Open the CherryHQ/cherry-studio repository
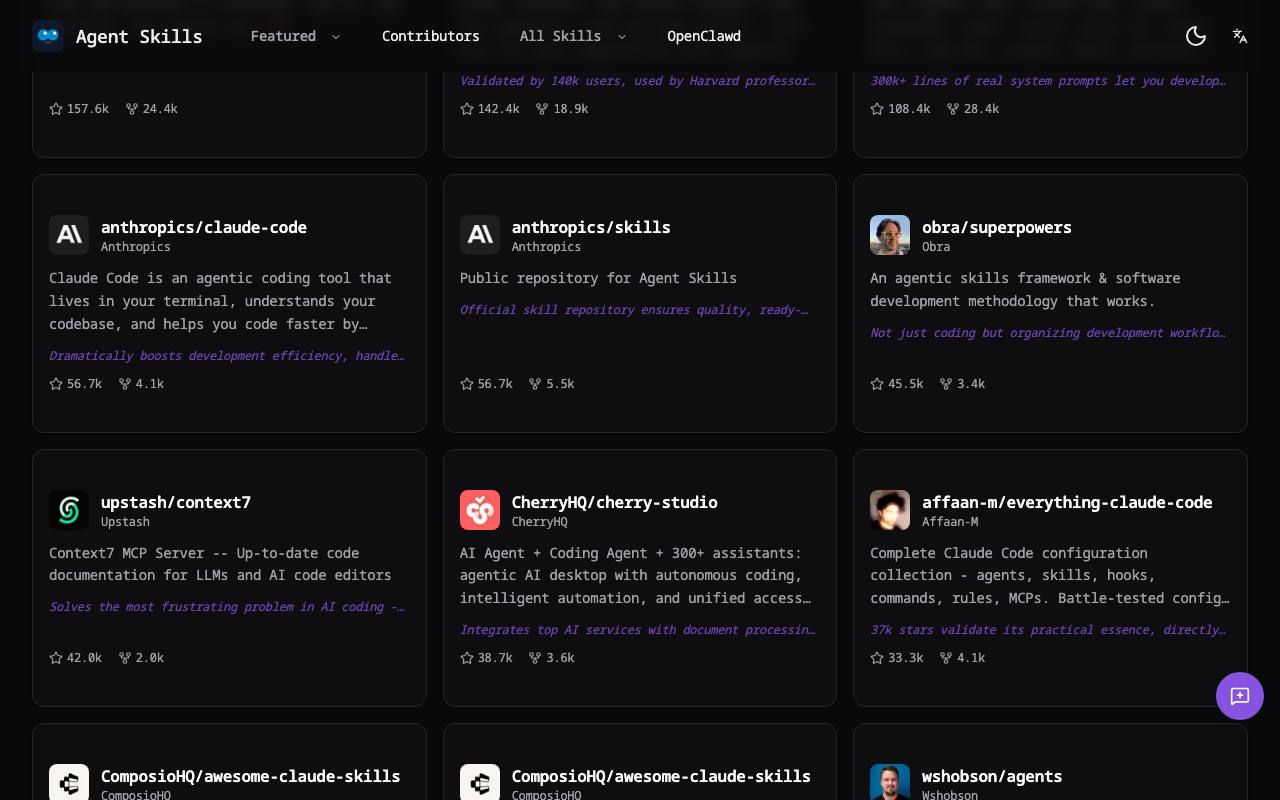 [614, 502]
